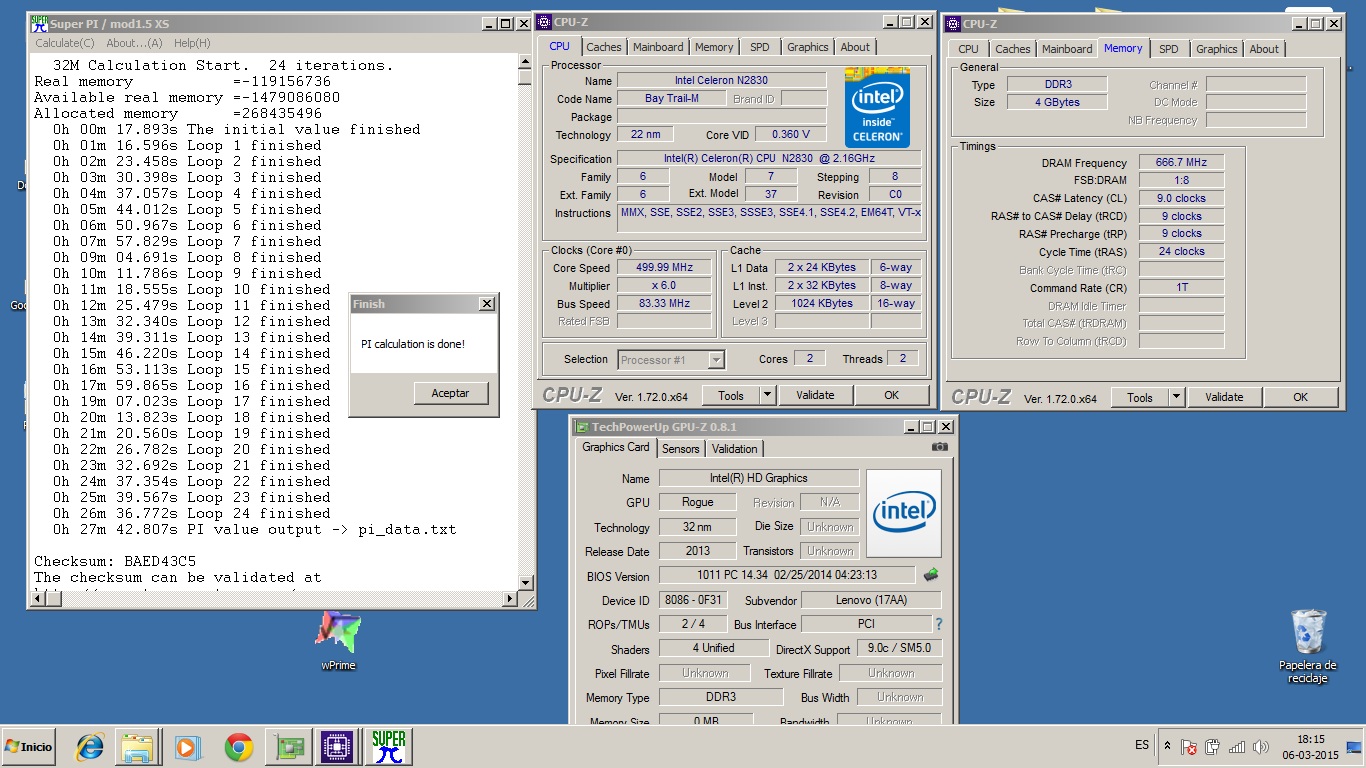Click the power plug tray icon
The height and width of the screenshot is (768, 1366).
click(1213, 747)
